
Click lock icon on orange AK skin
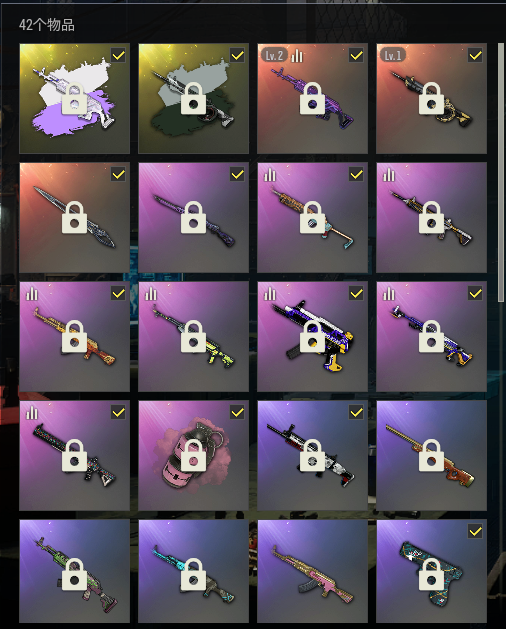pyautogui.click(x=74, y=336)
